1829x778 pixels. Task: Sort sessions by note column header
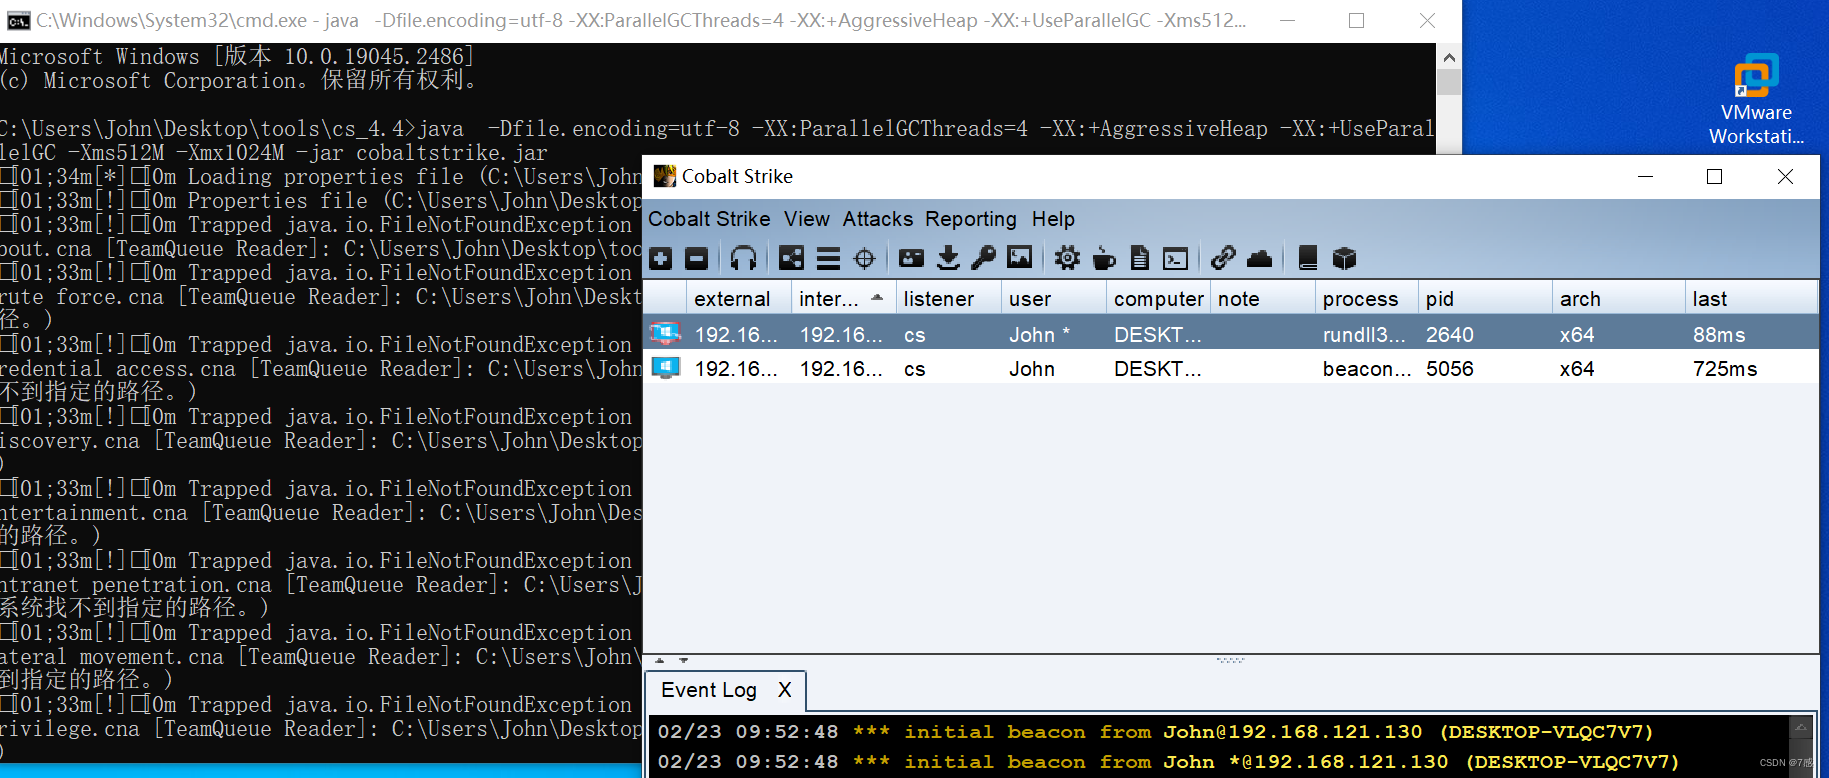[x=1263, y=299]
